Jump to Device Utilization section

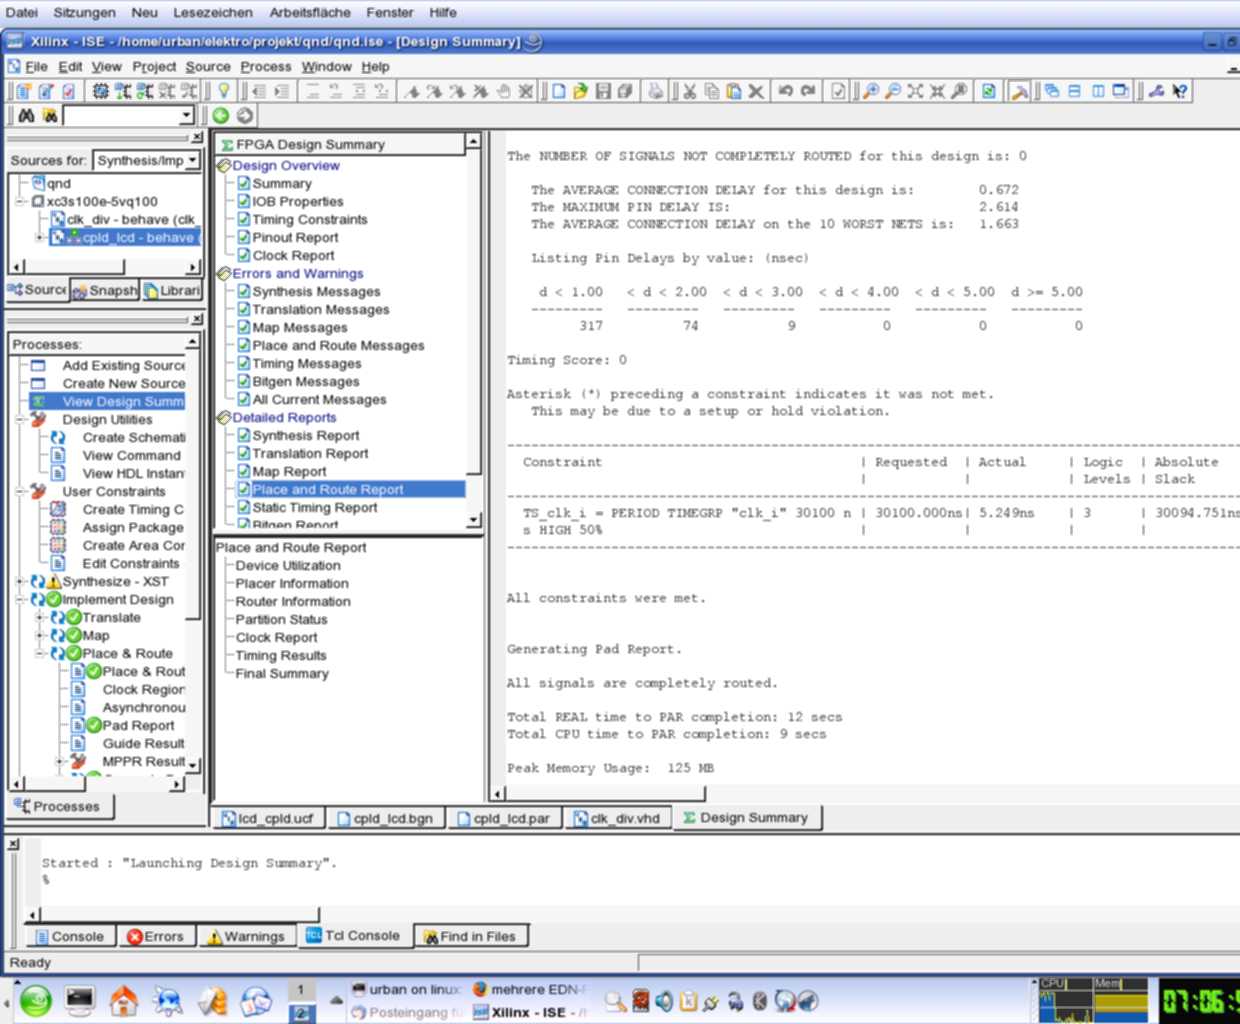point(288,565)
